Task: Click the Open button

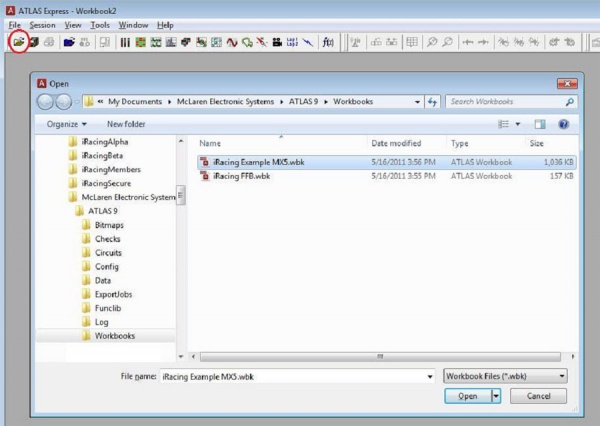Action: pyautogui.click(x=467, y=396)
